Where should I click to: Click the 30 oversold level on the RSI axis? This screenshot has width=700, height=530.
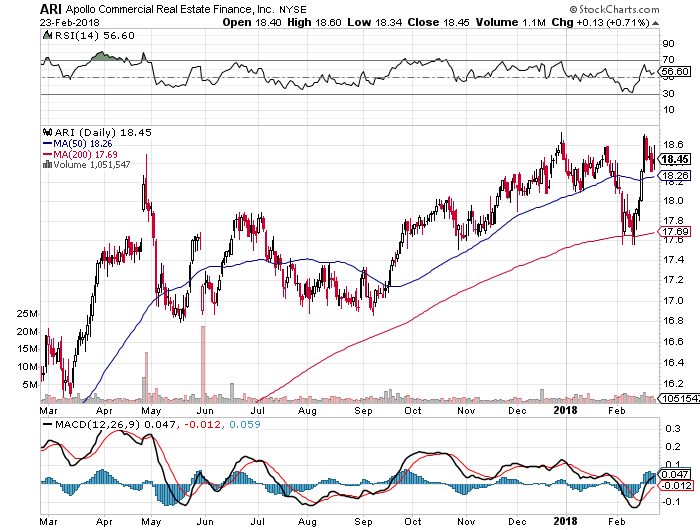click(x=668, y=94)
